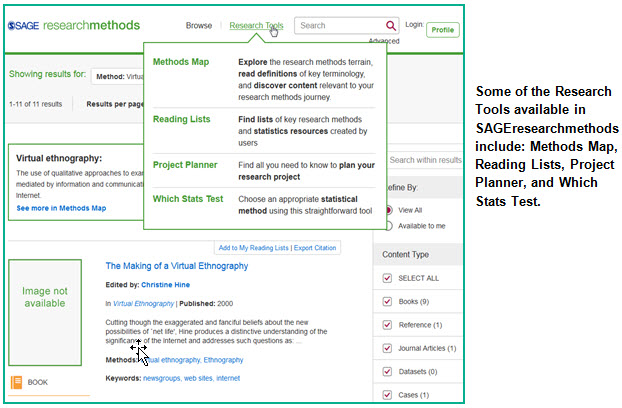Toggle the Datasets (0) checkbox
This screenshot has width=622, height=408.
click(387, 372)
